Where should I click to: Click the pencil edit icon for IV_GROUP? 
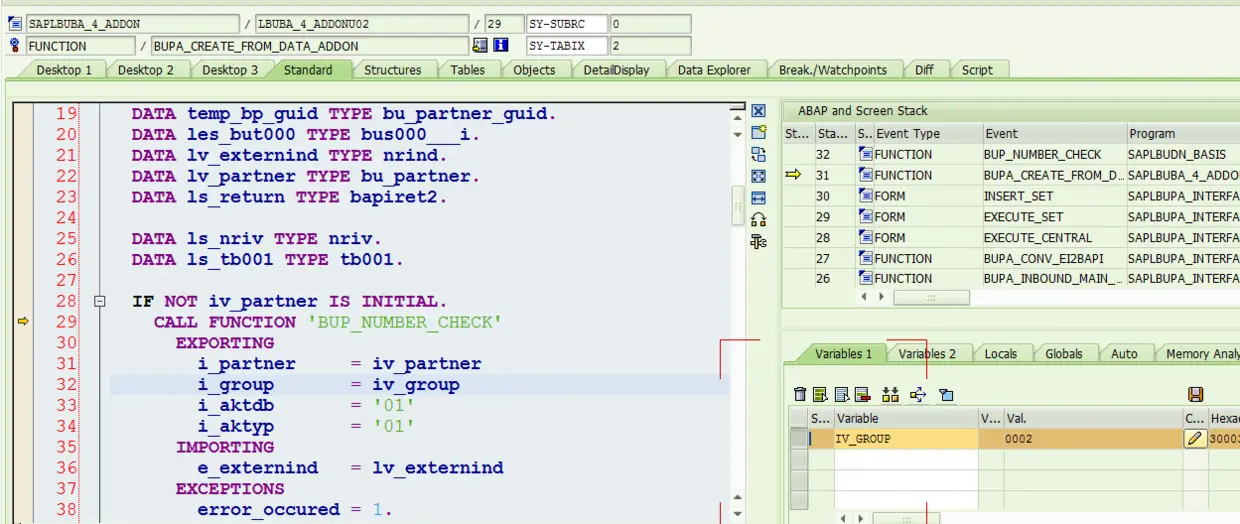click(1195, 438)
